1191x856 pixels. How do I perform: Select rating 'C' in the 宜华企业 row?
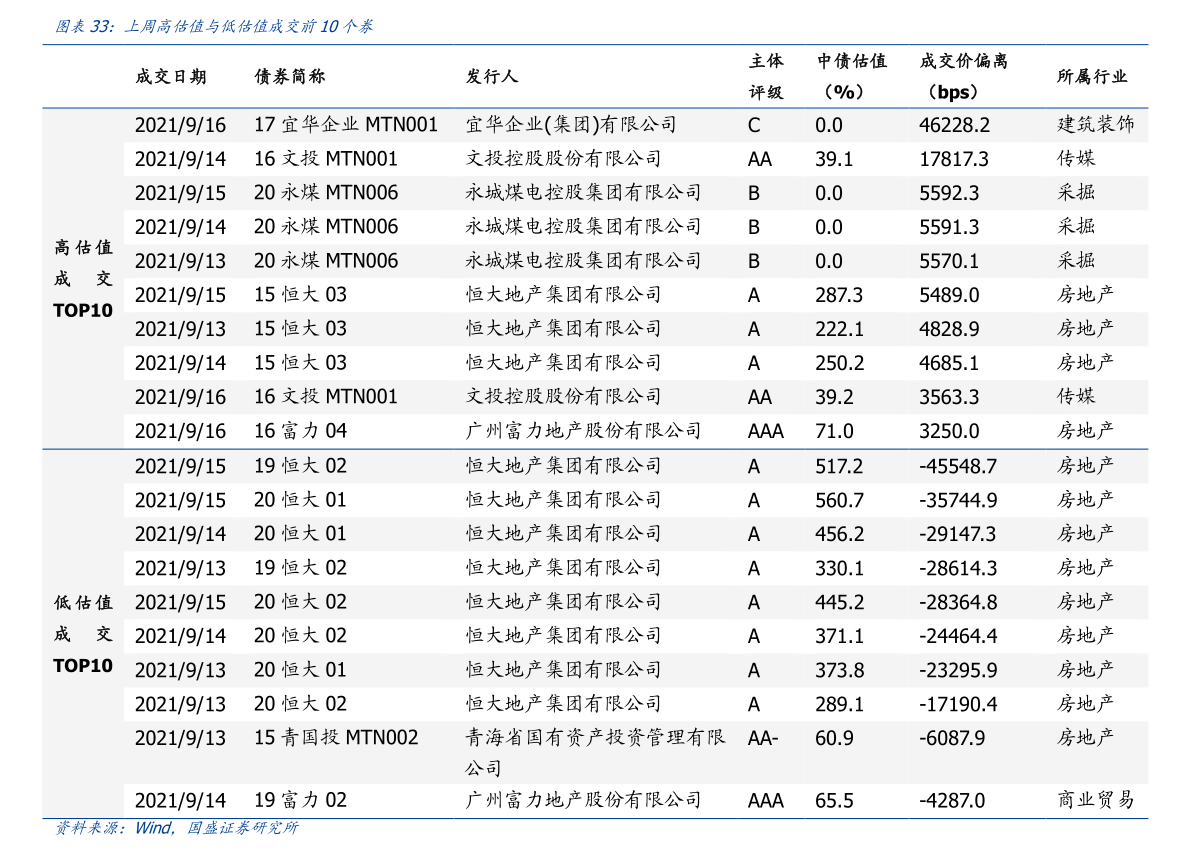click(x=753, y=125)
